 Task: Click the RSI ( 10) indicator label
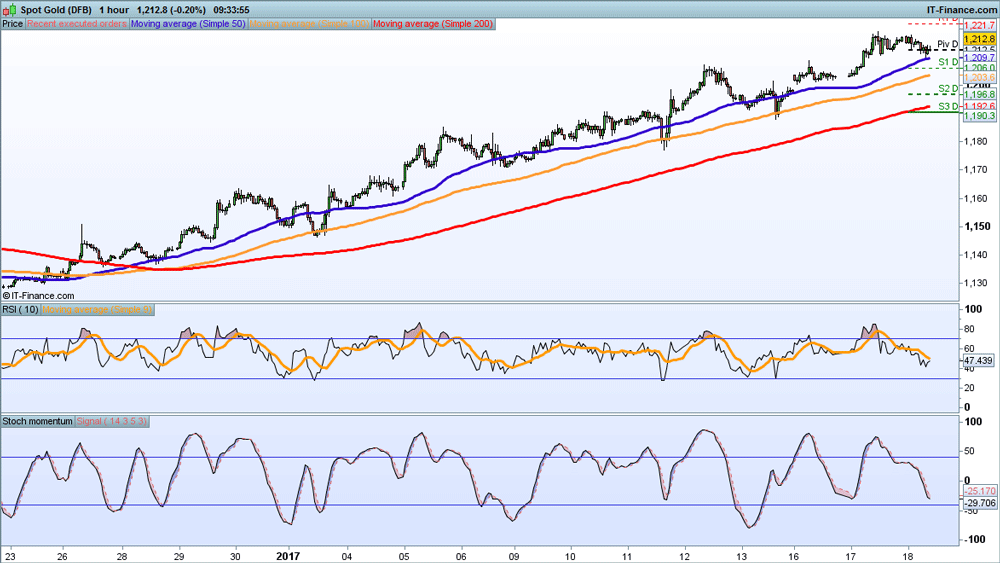click(x=20, y=309)
